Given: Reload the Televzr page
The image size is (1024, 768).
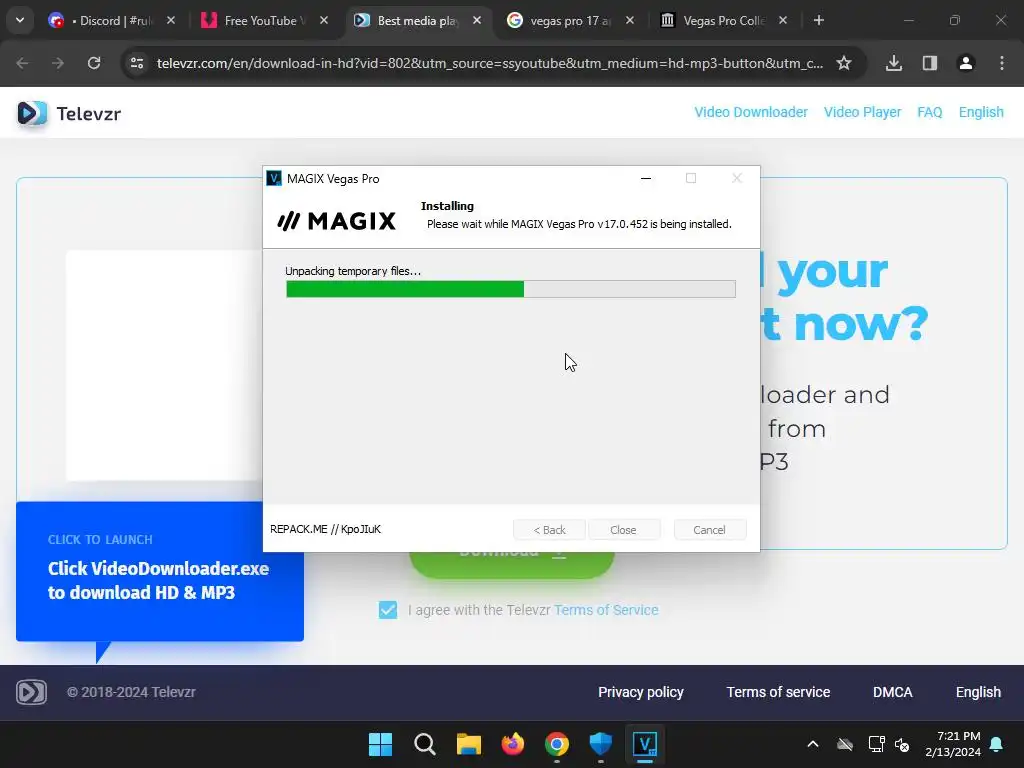Looking at the screenshot, I should (94, 63).
